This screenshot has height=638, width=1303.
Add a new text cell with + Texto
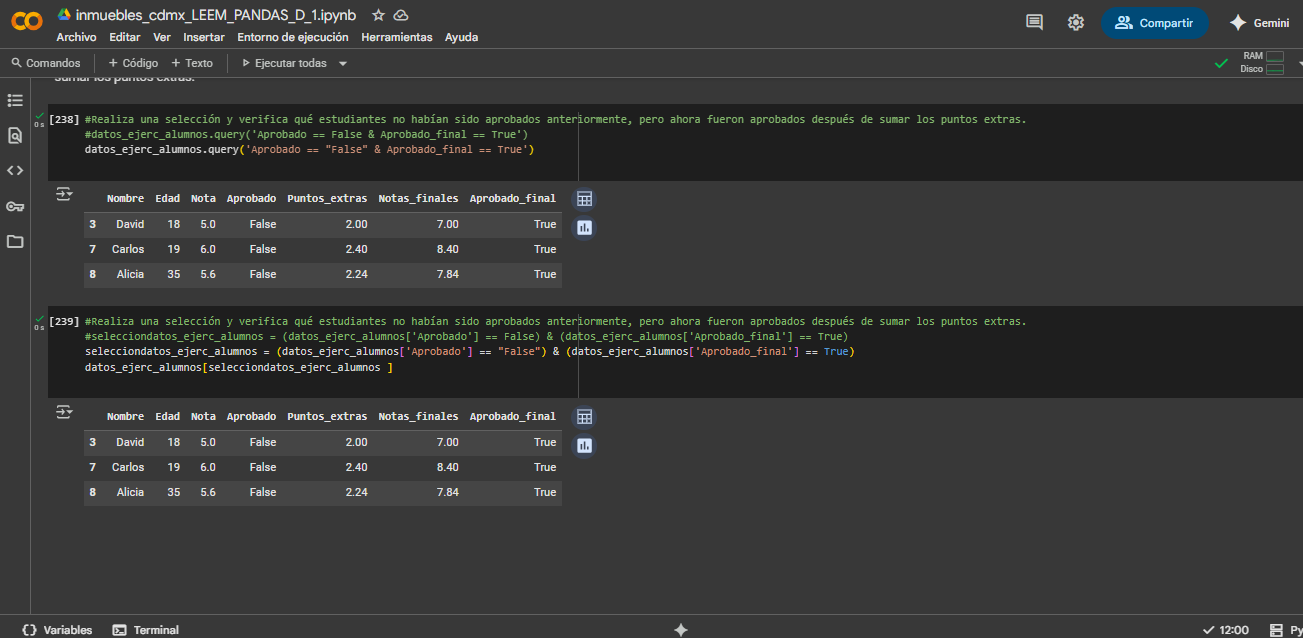[x=192, y=63]
